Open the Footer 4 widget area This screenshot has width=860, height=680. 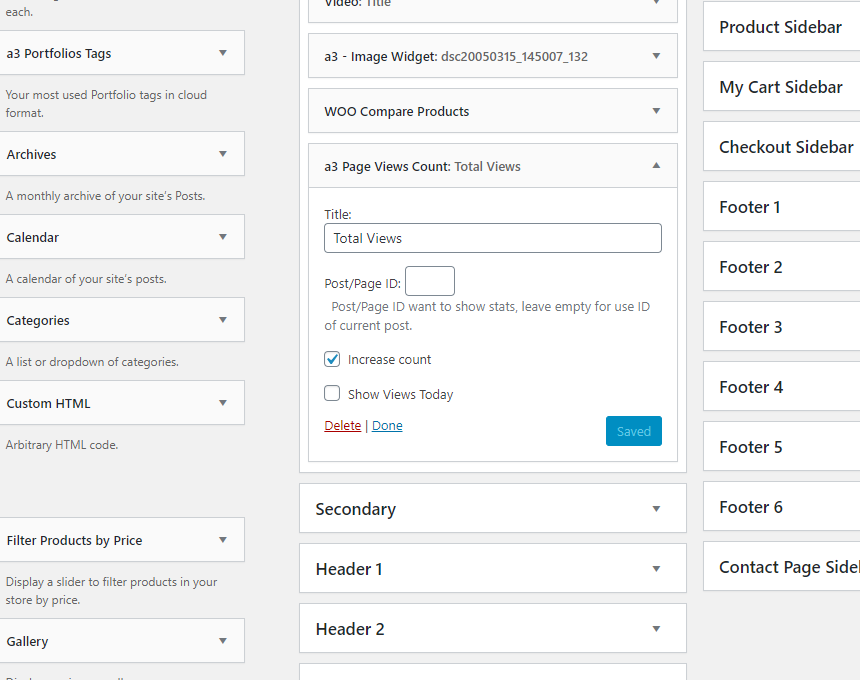click(x=782, y=387)
